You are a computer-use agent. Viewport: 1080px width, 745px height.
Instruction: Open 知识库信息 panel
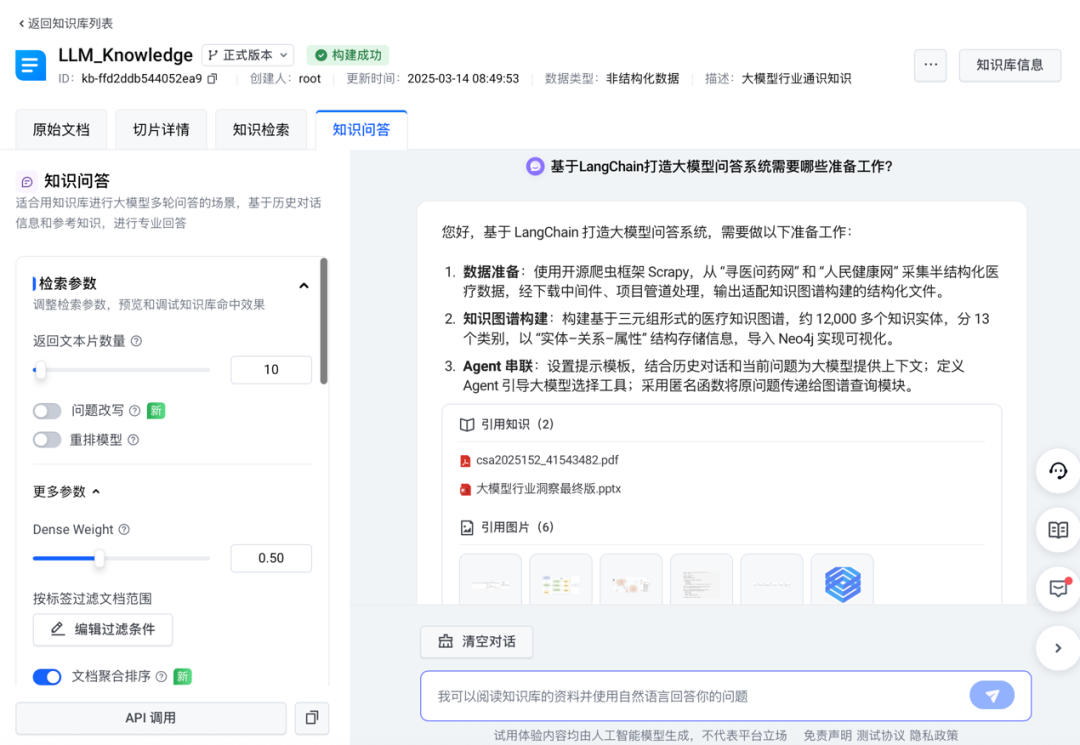pos(1009,65)
